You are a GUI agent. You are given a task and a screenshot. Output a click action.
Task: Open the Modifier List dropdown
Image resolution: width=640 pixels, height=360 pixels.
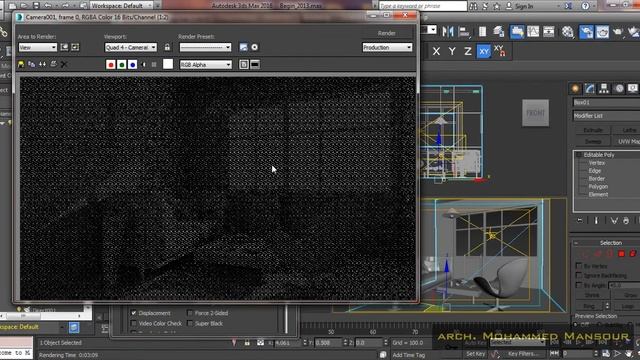[606, 116]
